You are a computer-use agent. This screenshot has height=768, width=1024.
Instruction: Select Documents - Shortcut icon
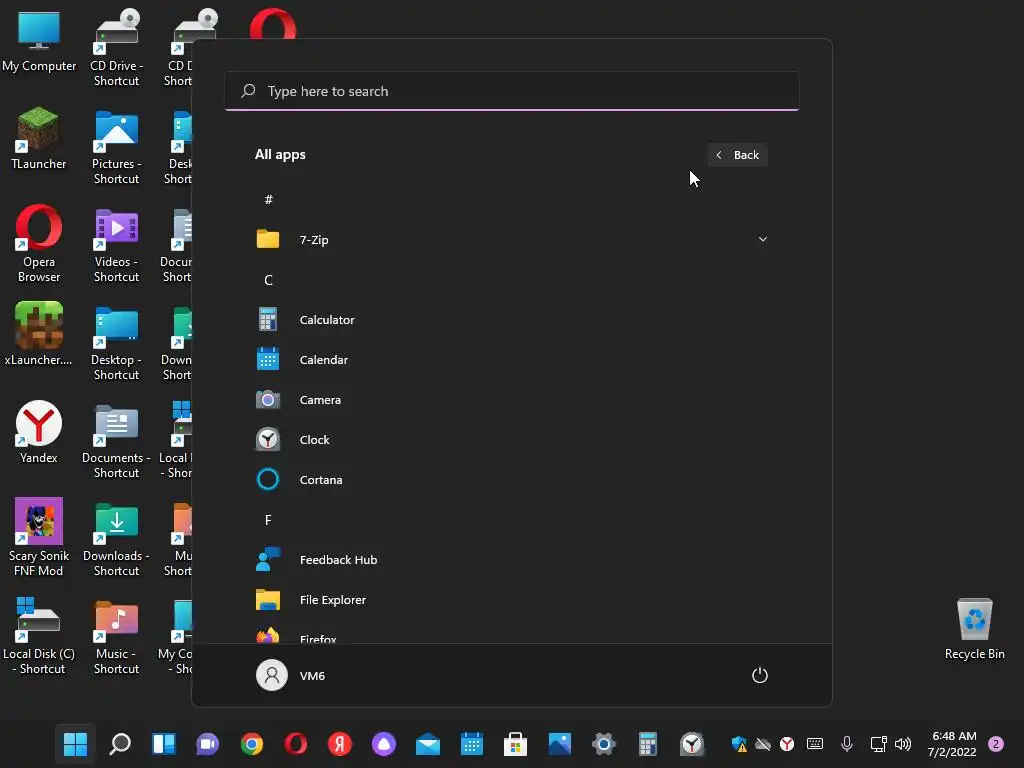tap(116, 441)
